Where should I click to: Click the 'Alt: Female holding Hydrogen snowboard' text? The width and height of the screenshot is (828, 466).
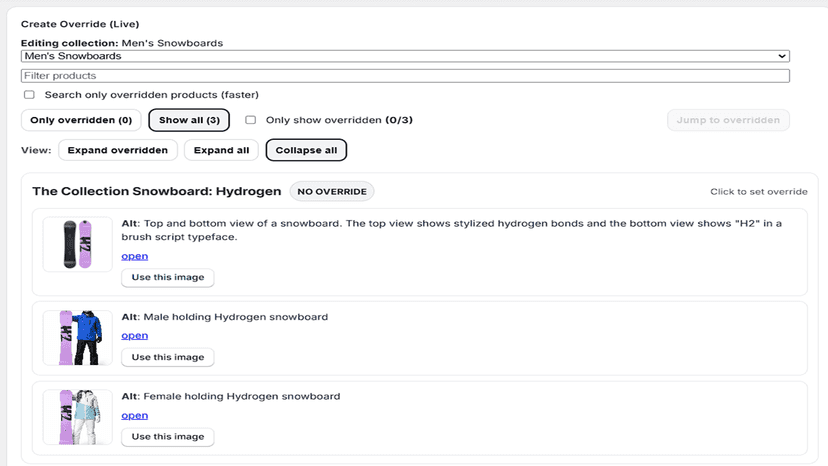pyautogui.click(x=231, y=396)
